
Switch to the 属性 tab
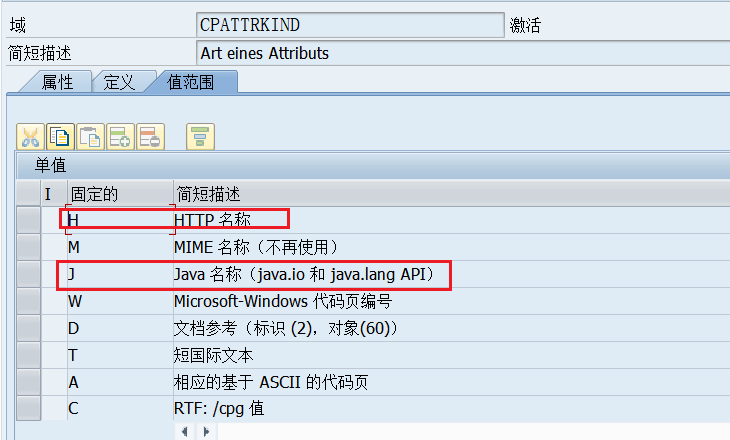(57, 82)
